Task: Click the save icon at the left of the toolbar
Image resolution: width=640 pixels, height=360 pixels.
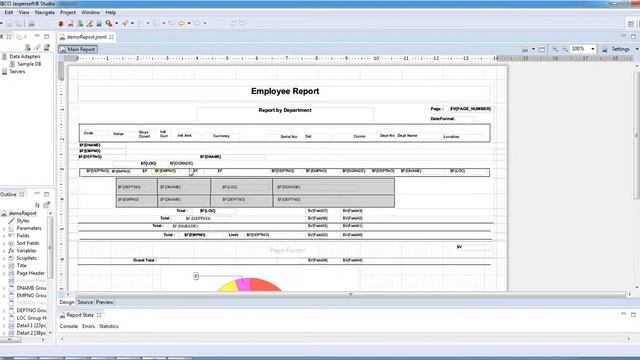Action: [x=9, y=24]
